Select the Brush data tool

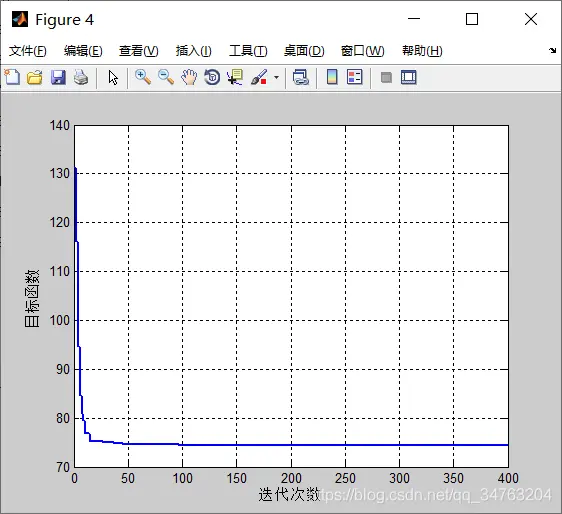coord(259,77)
